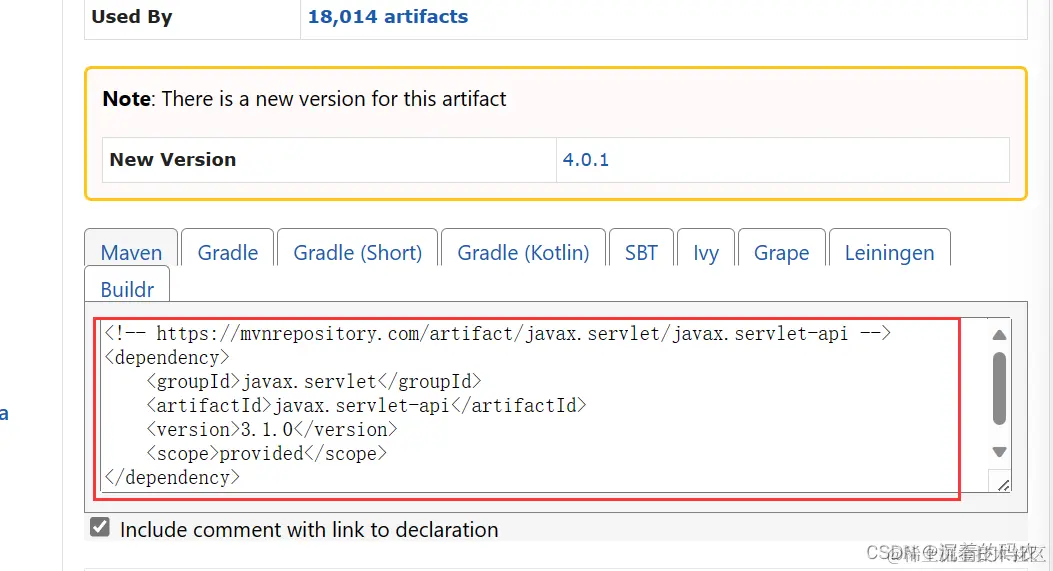Click the mvnrepository URL comment line
Screen dimensions: 1053x571
tap(498, 333)
